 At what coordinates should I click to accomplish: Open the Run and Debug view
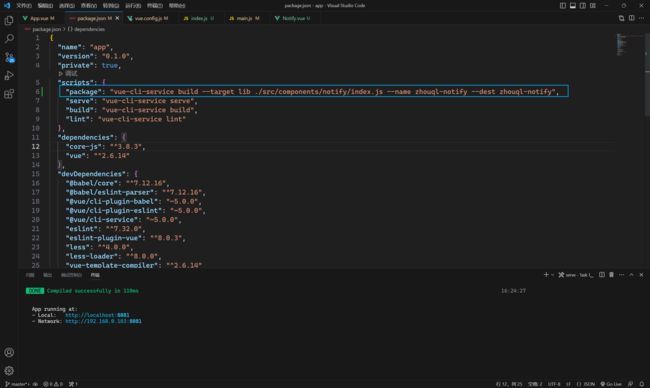tap(9, 75)
